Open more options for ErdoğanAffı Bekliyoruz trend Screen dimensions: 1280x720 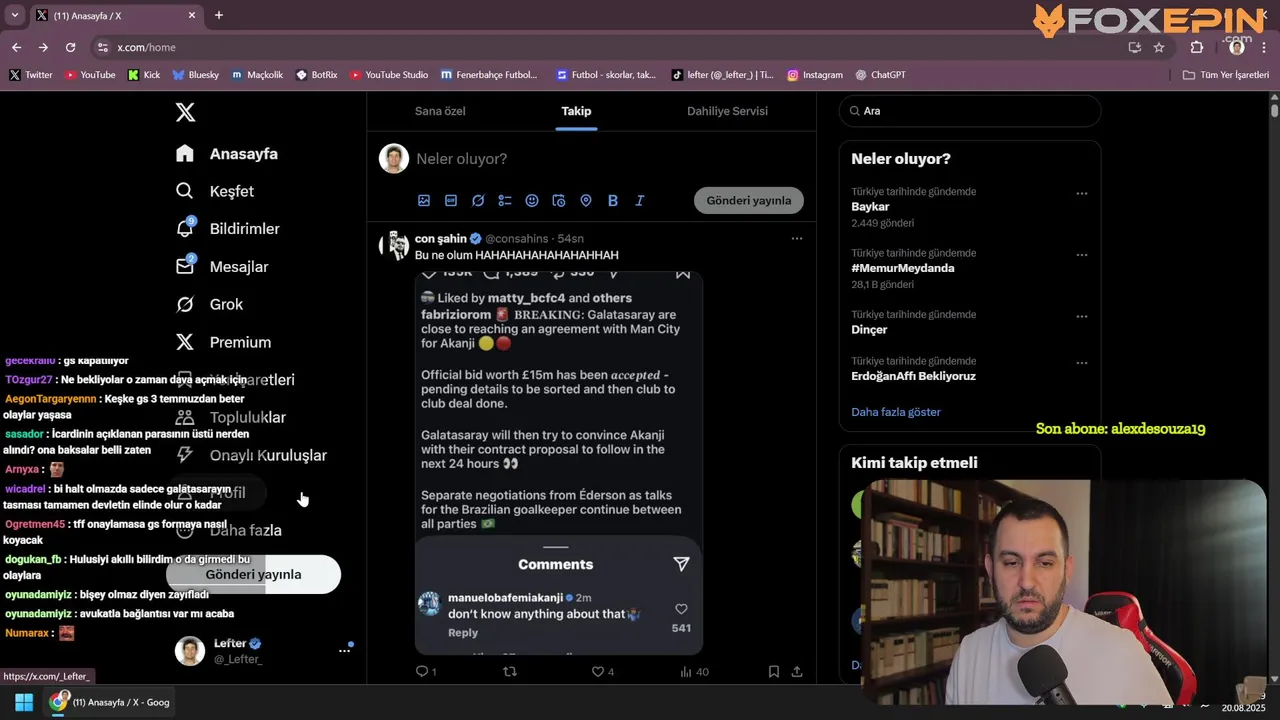point(1081,363)
